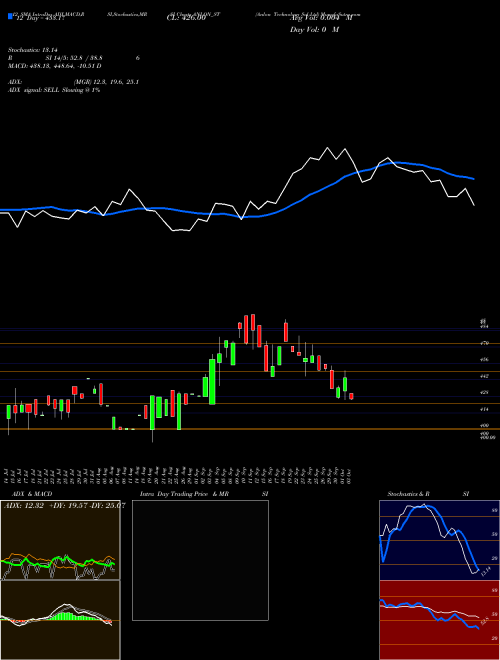Click the last red candlestick on the chart

click(x=351, y=397)
